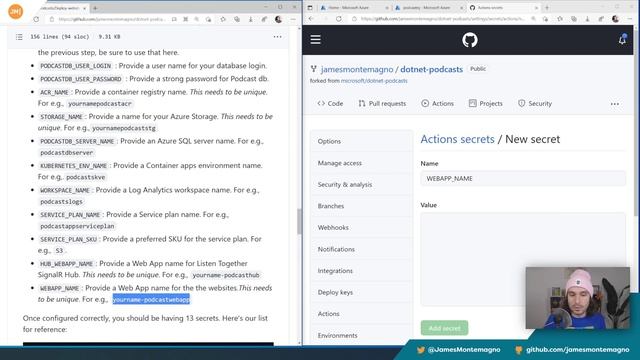Focus the left browser address bar URL

click(112, 19)
